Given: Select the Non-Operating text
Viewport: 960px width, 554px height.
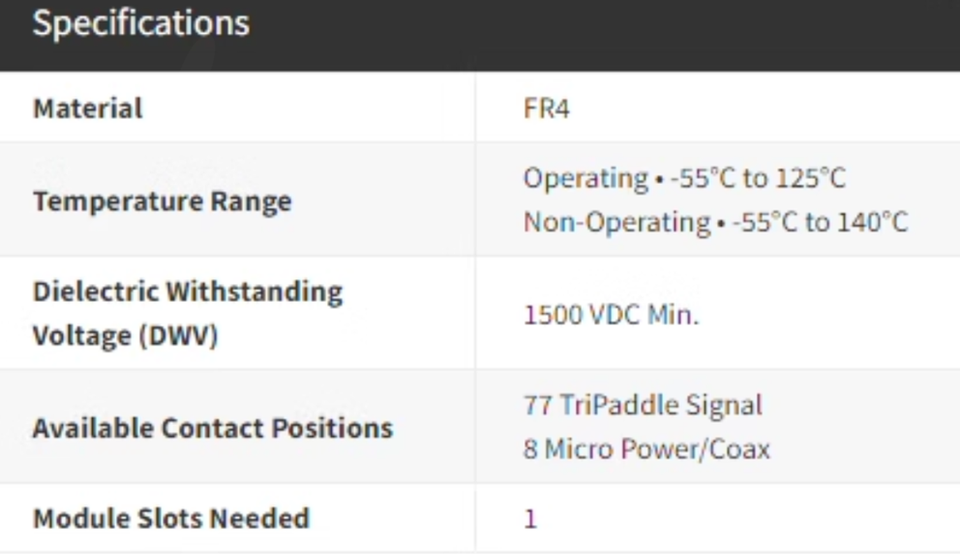Looking at the screenshot, I should pos(616,222).
